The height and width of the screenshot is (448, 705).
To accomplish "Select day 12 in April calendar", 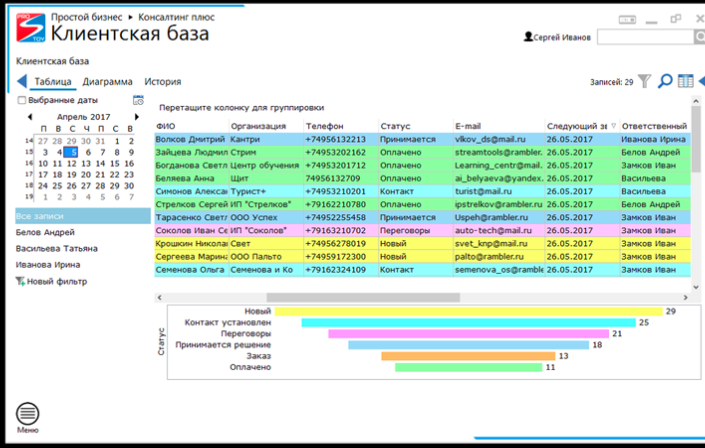I will 71,163.
